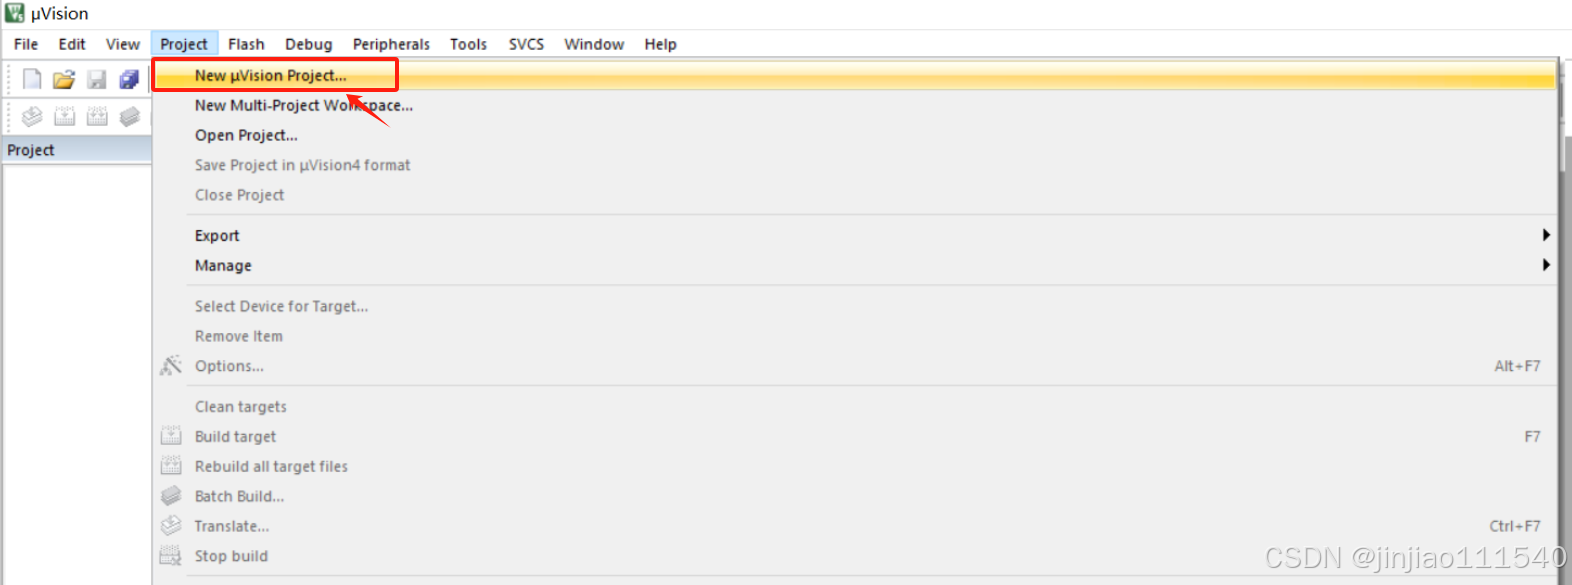The width and height of the screenshot is (1572, 585).
Task: Expand Export submenu arrow
Action: click(1546, 235)
